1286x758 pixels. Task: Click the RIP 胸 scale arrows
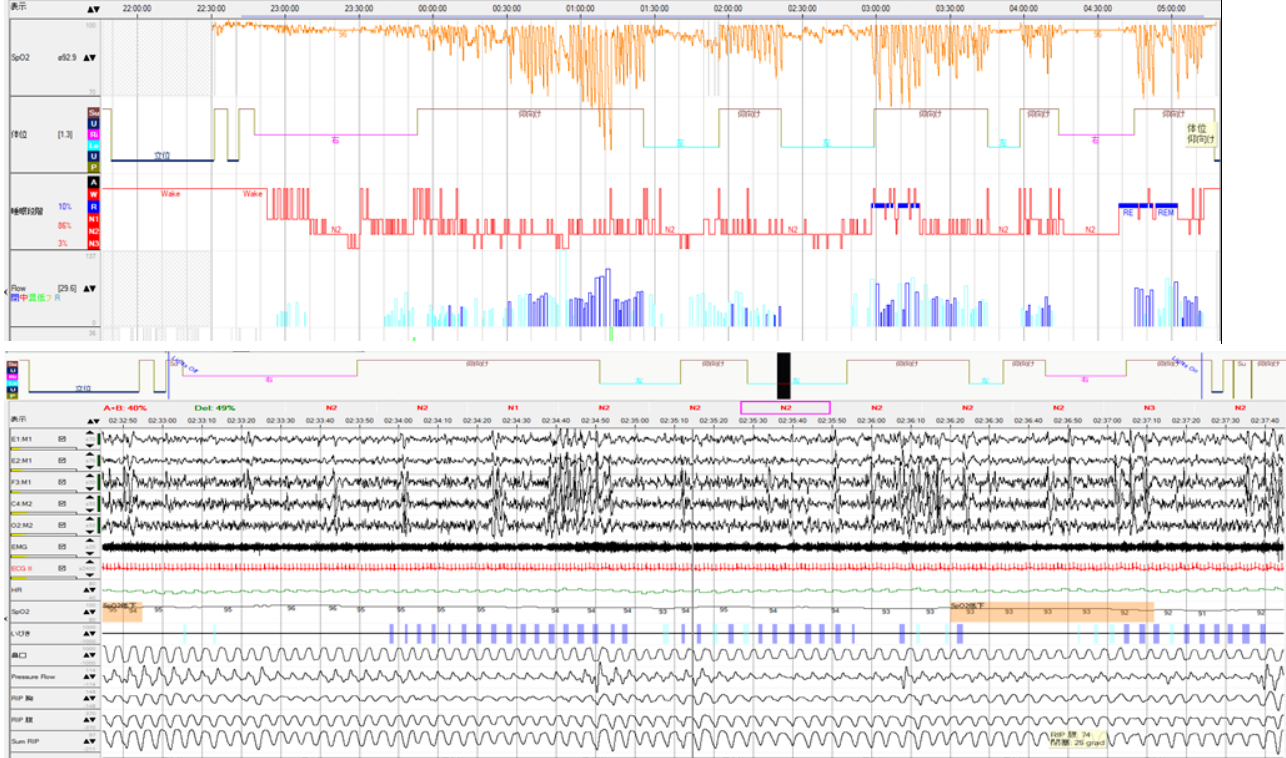point(90,698)
